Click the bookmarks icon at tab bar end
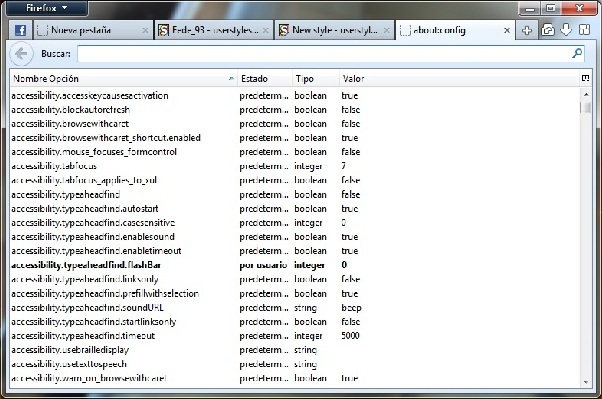Viewport: 602px width, 399px height. point(584,30)
